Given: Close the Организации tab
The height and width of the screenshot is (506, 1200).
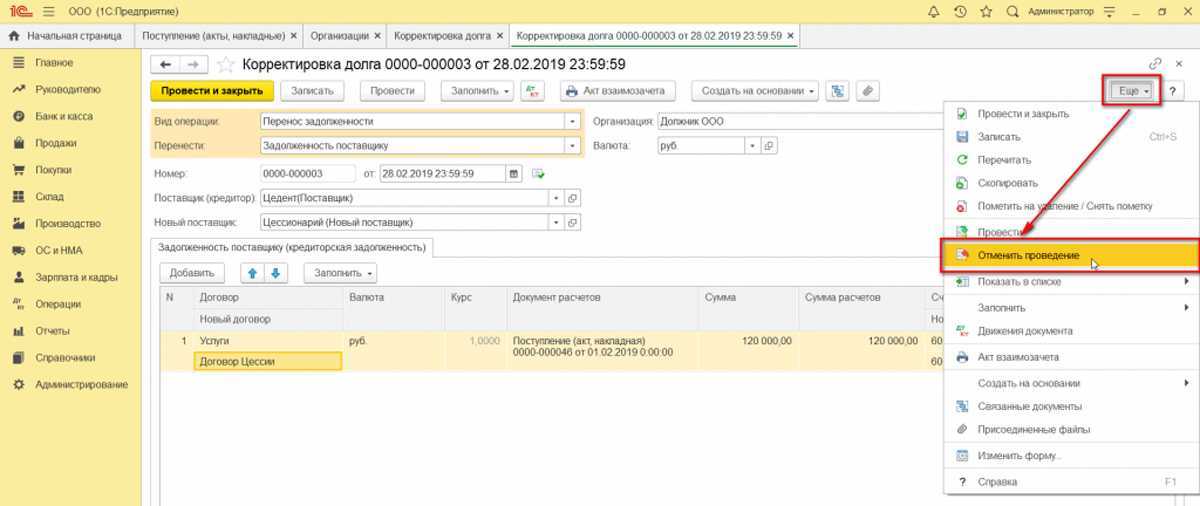Looking at the screenshot, I should (376, 35).
